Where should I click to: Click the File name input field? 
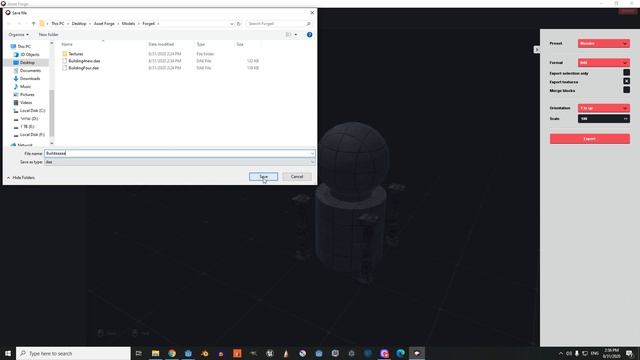[177, 153]
